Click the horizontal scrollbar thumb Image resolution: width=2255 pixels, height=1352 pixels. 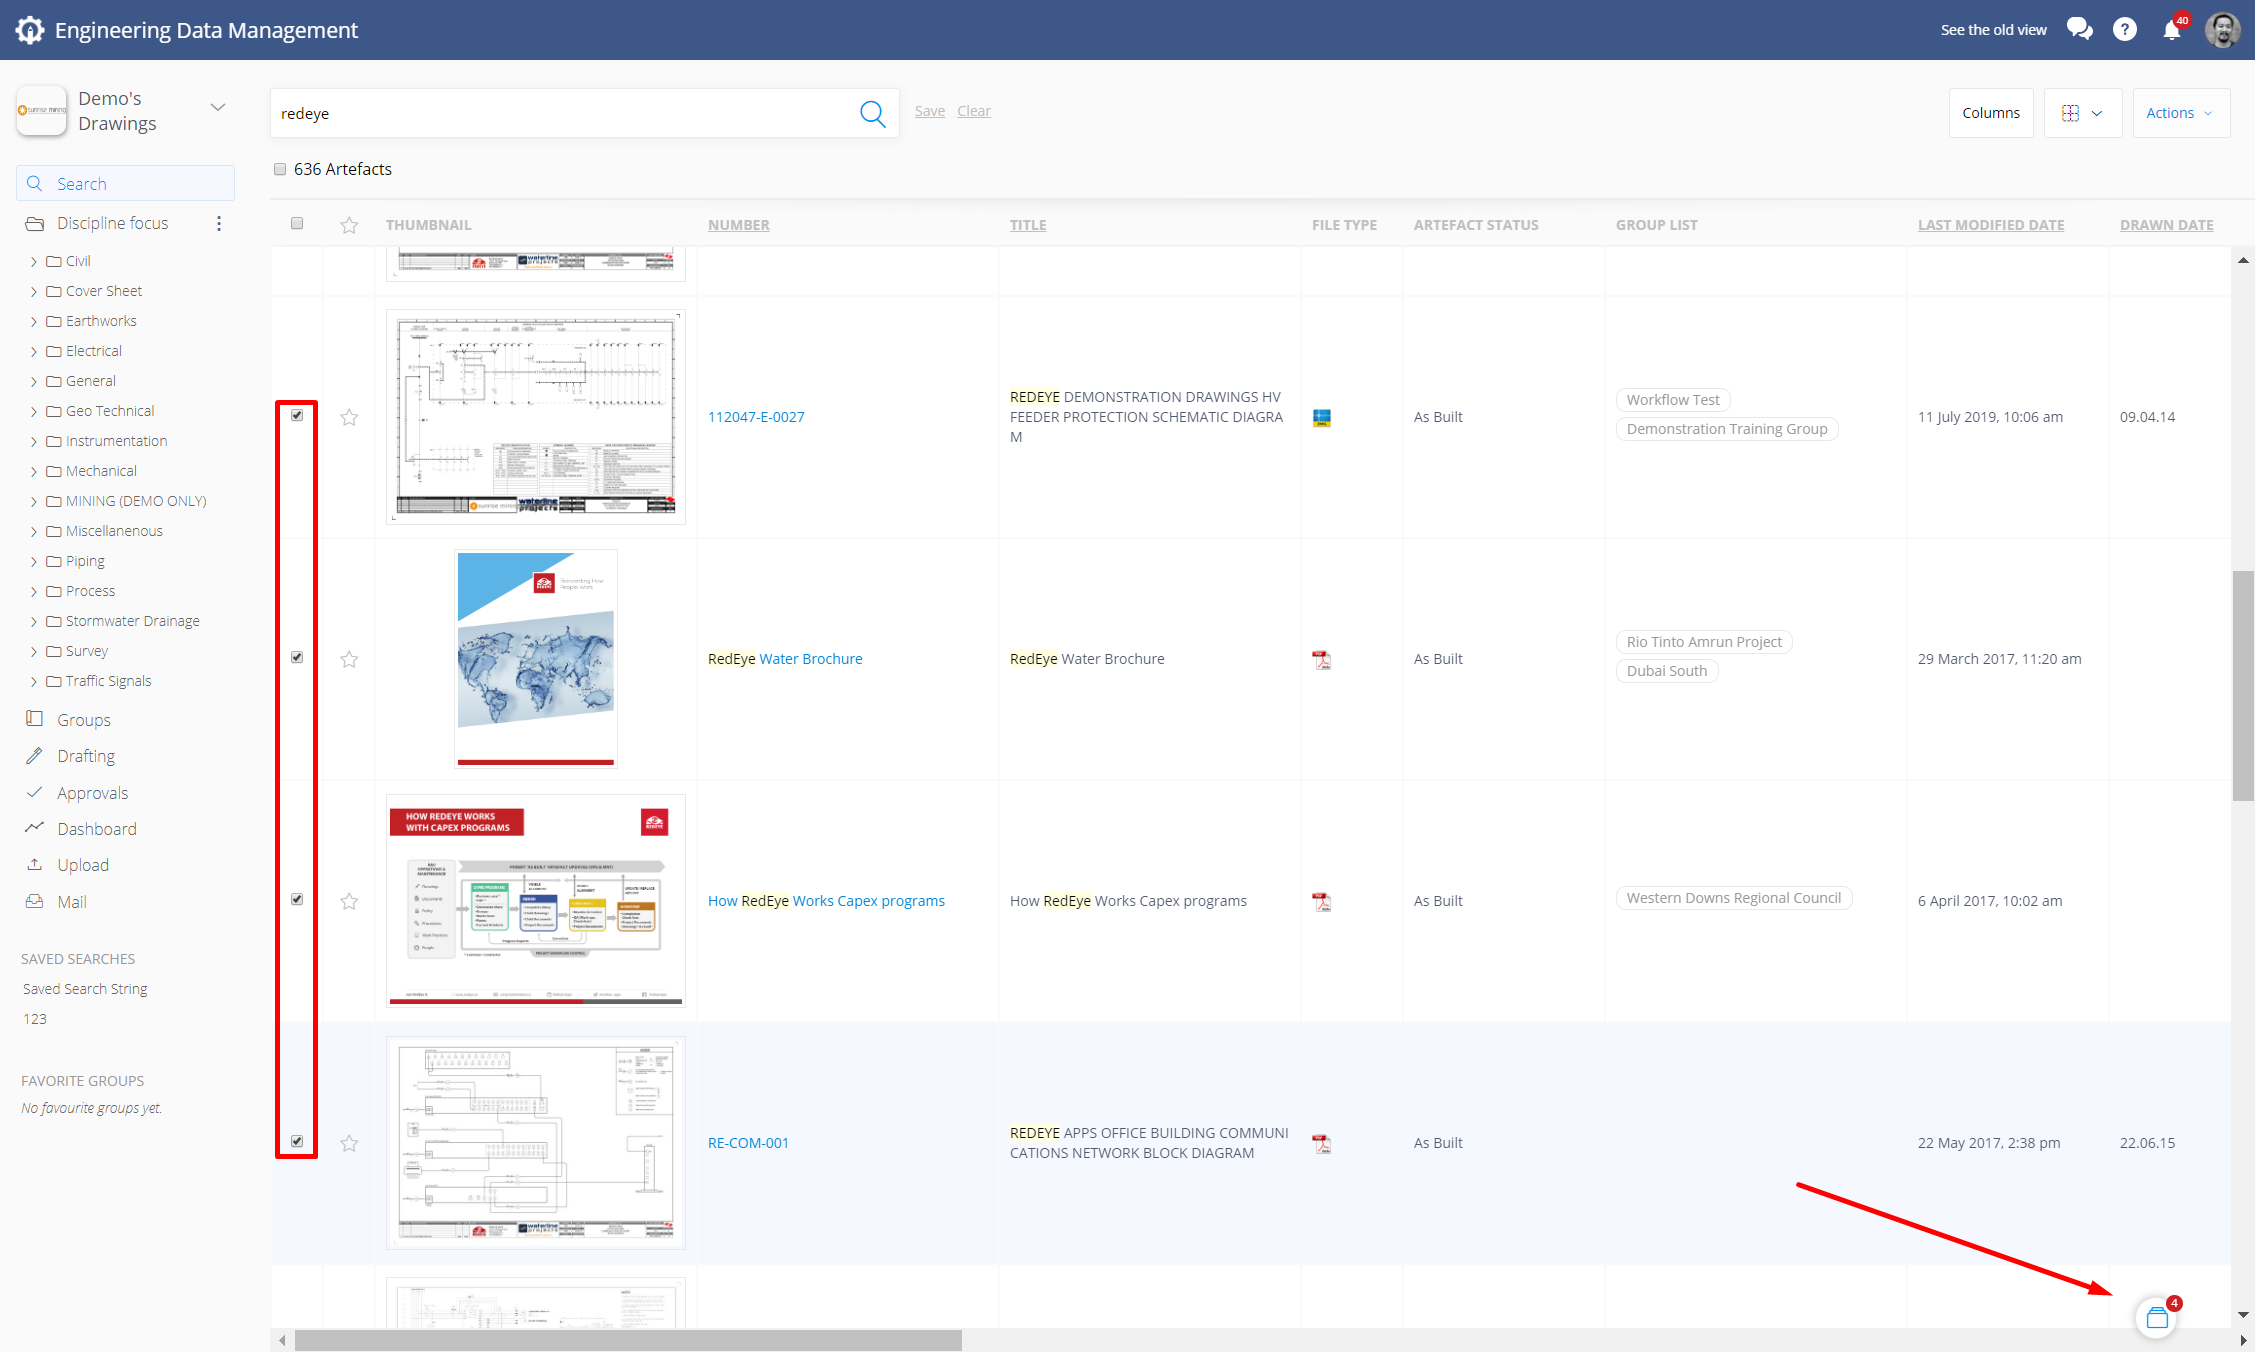coord(628,1341)
